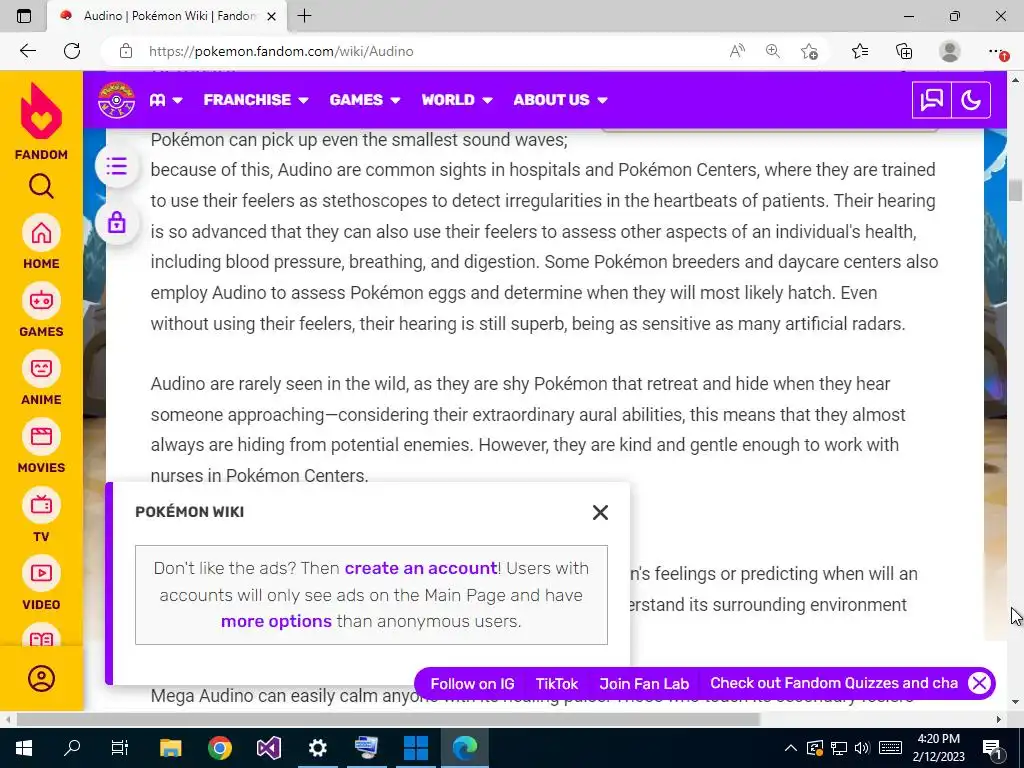The width and height of the screenshot is (1024, 768).
Task: View site information lock icon
Action: (x=126, y=51)
